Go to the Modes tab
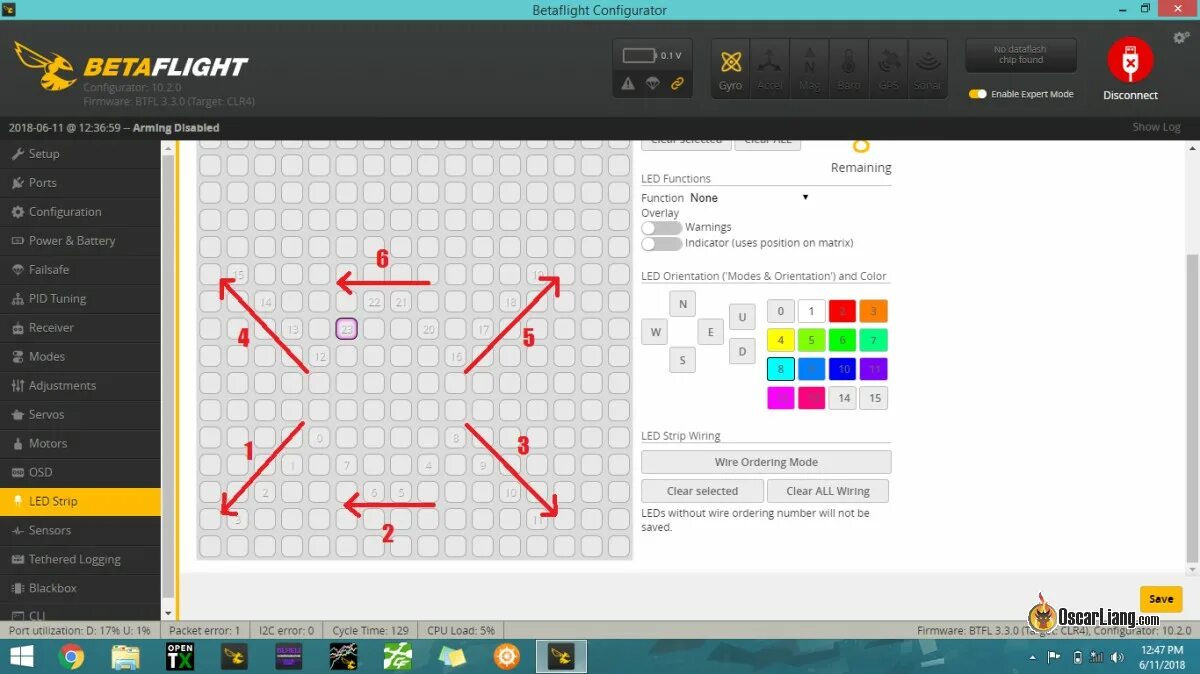This screenshot has height=674, width=1200. pyautogui.click(x=80, y=357)
